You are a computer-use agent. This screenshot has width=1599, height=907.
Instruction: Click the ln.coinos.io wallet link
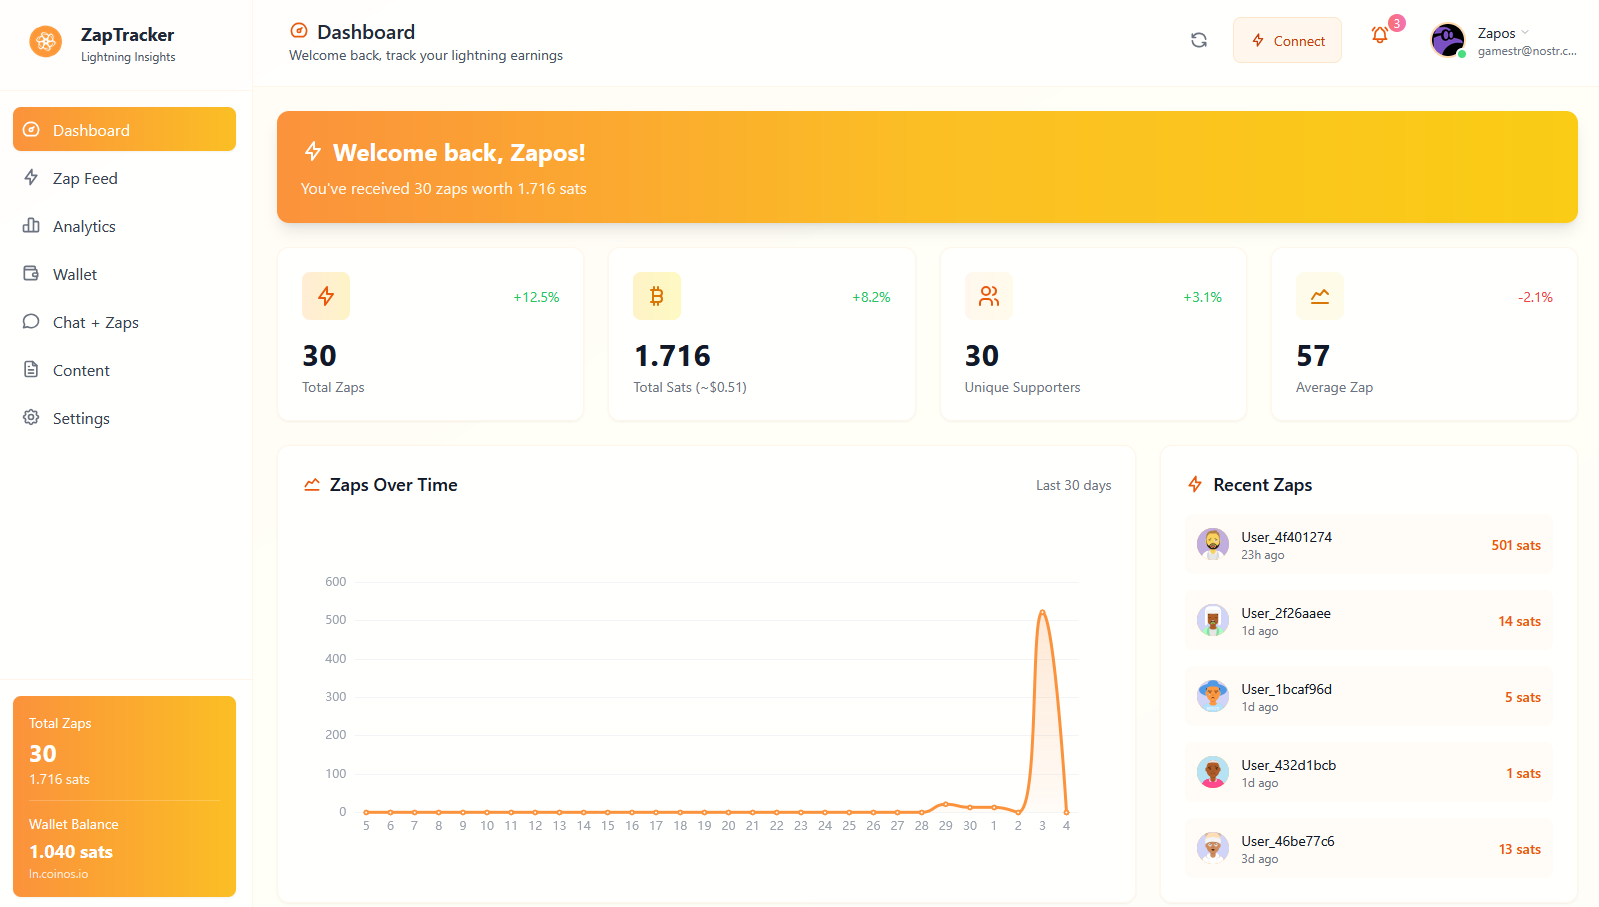click(x=58, y=874)
